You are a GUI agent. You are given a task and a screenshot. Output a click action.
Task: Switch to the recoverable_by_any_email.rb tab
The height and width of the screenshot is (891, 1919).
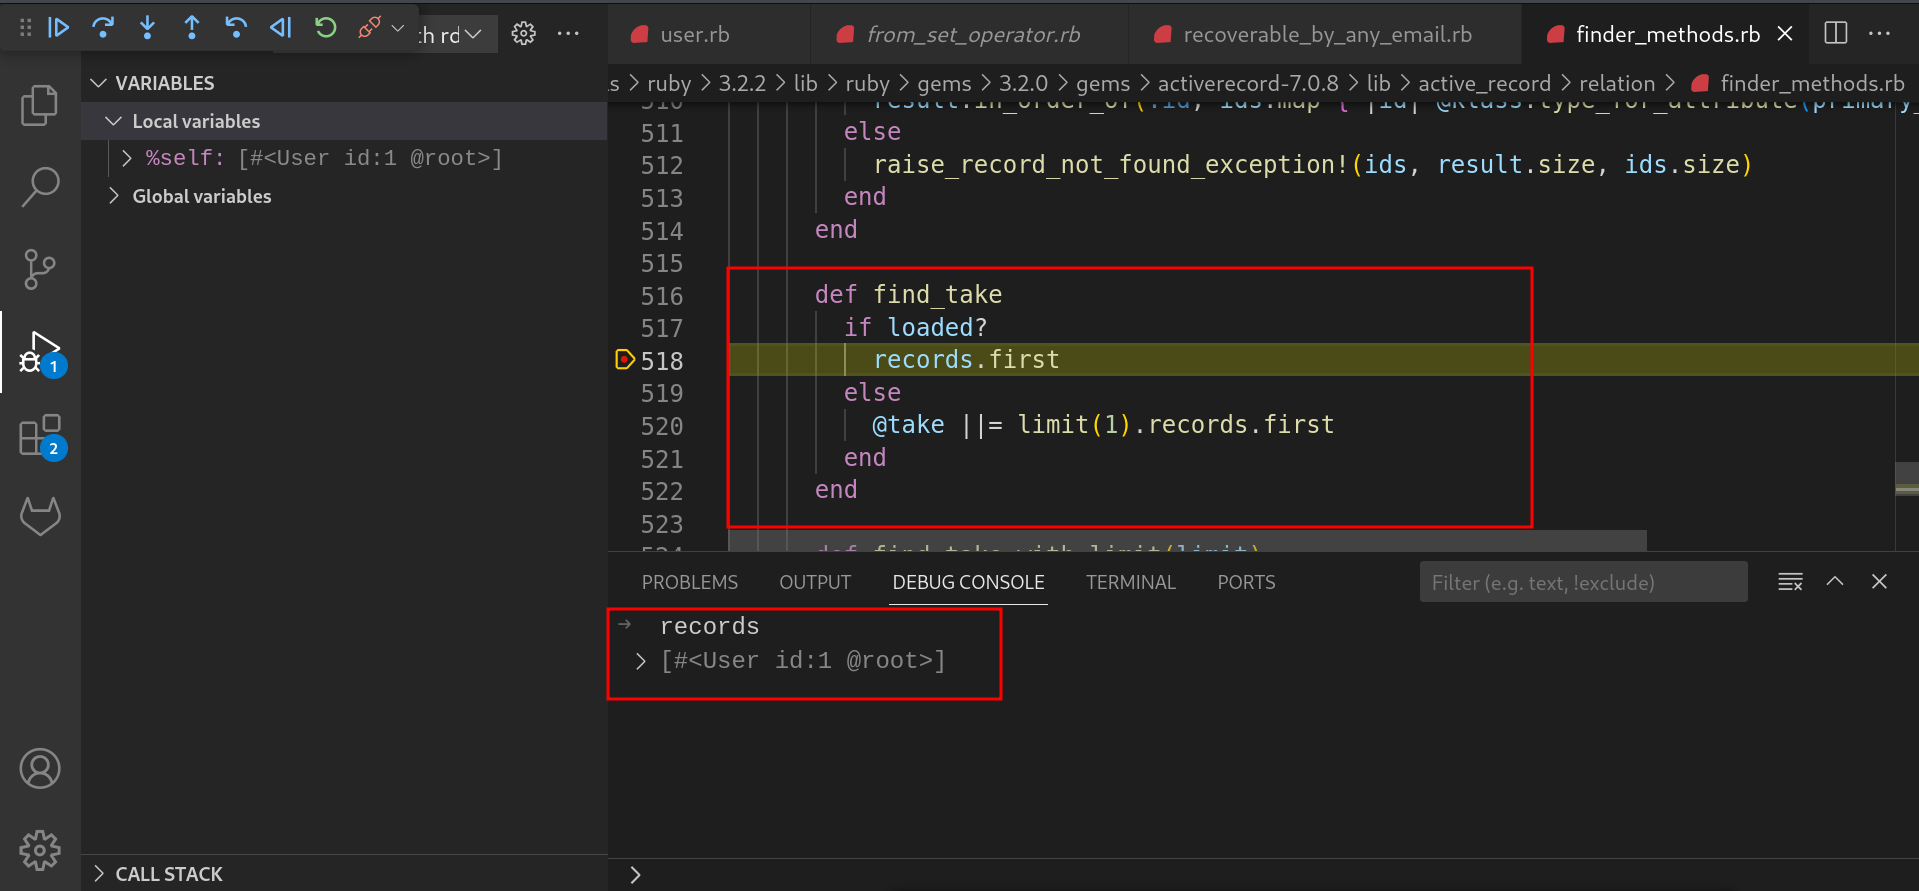point(1327,34)
